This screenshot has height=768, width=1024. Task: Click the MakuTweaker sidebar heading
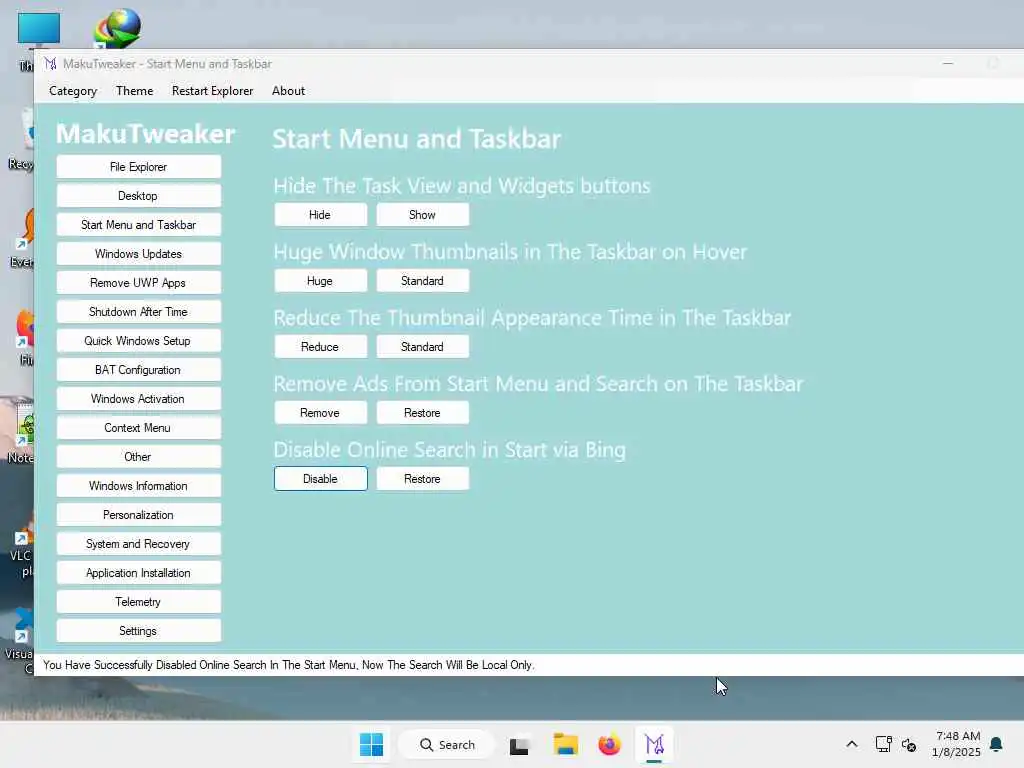146,134
